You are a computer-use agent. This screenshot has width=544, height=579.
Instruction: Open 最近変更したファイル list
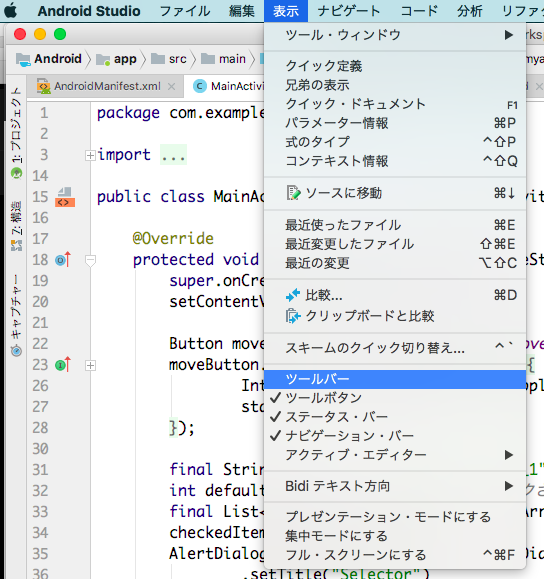click(x=395, y=244)
